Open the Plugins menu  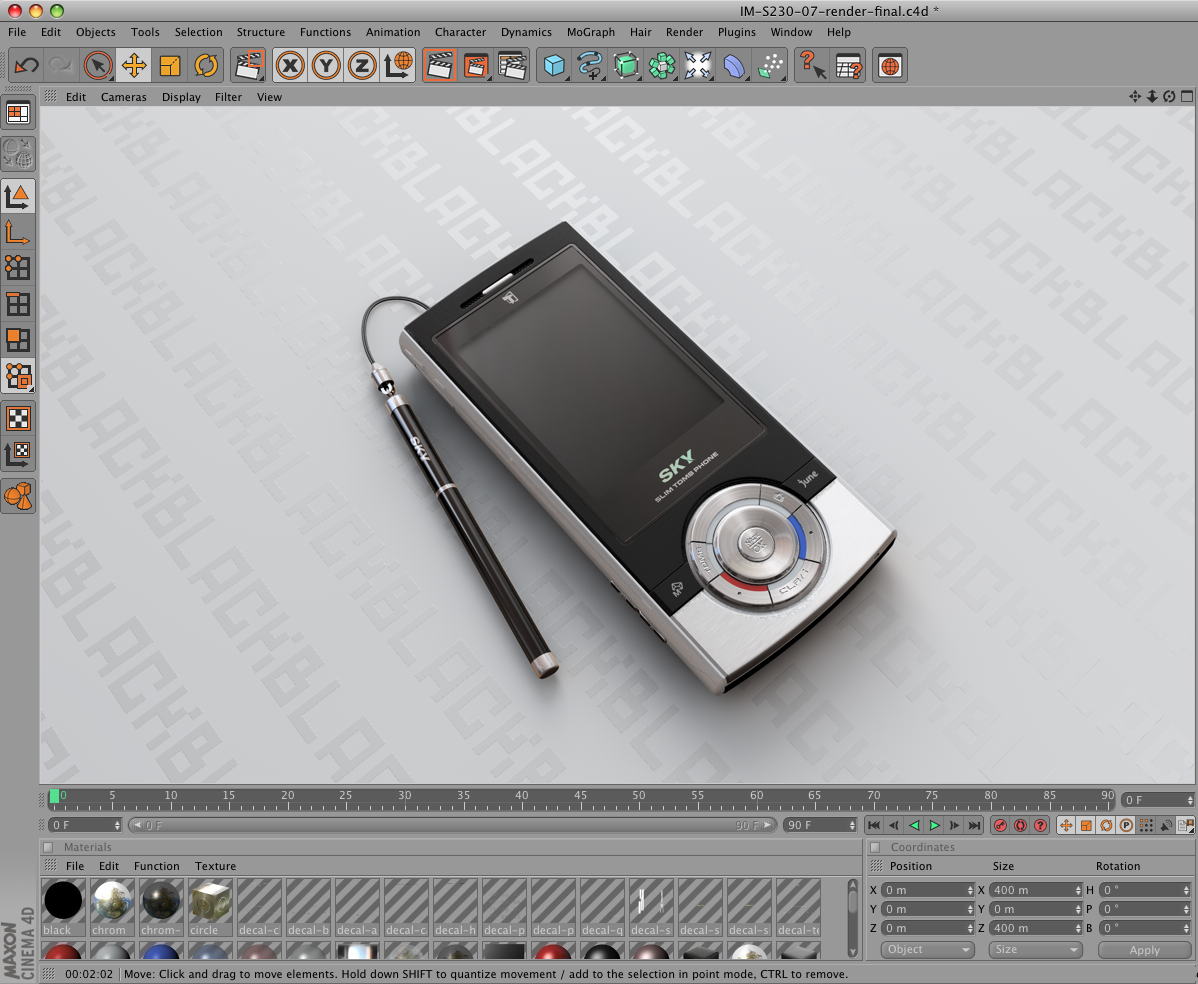[737, 32]
